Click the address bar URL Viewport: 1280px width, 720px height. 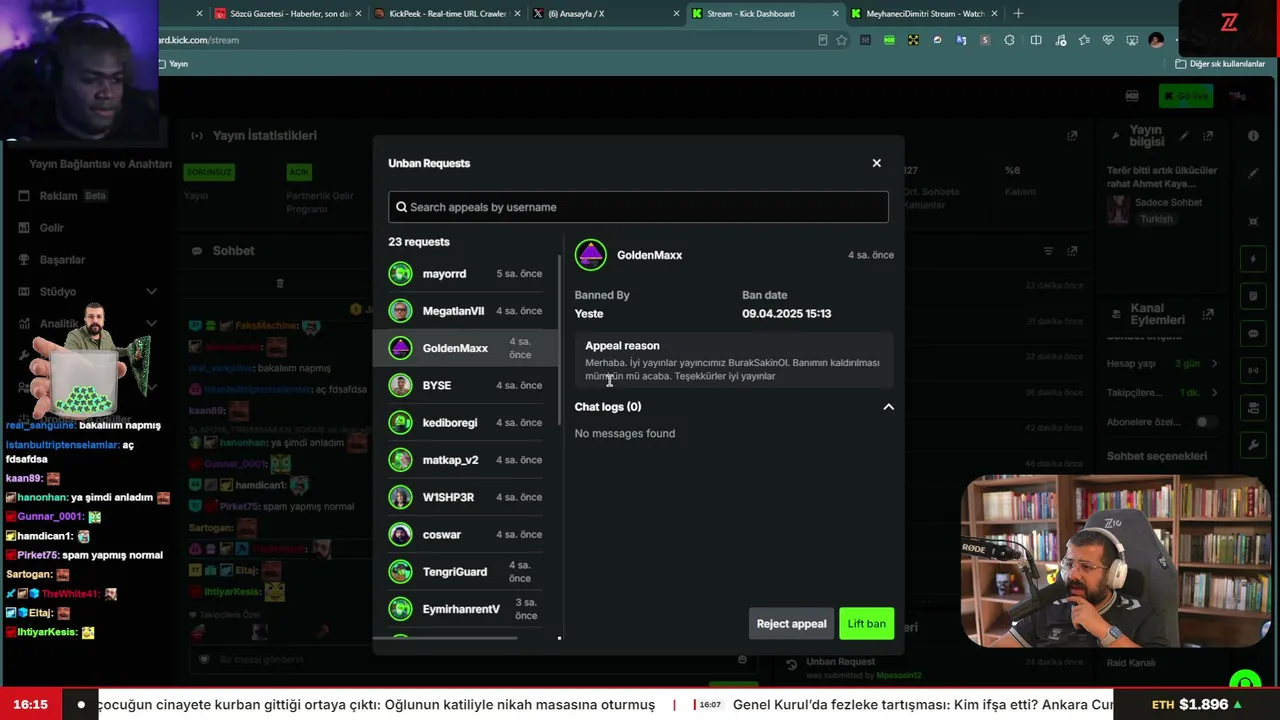[x=199, y=40]
